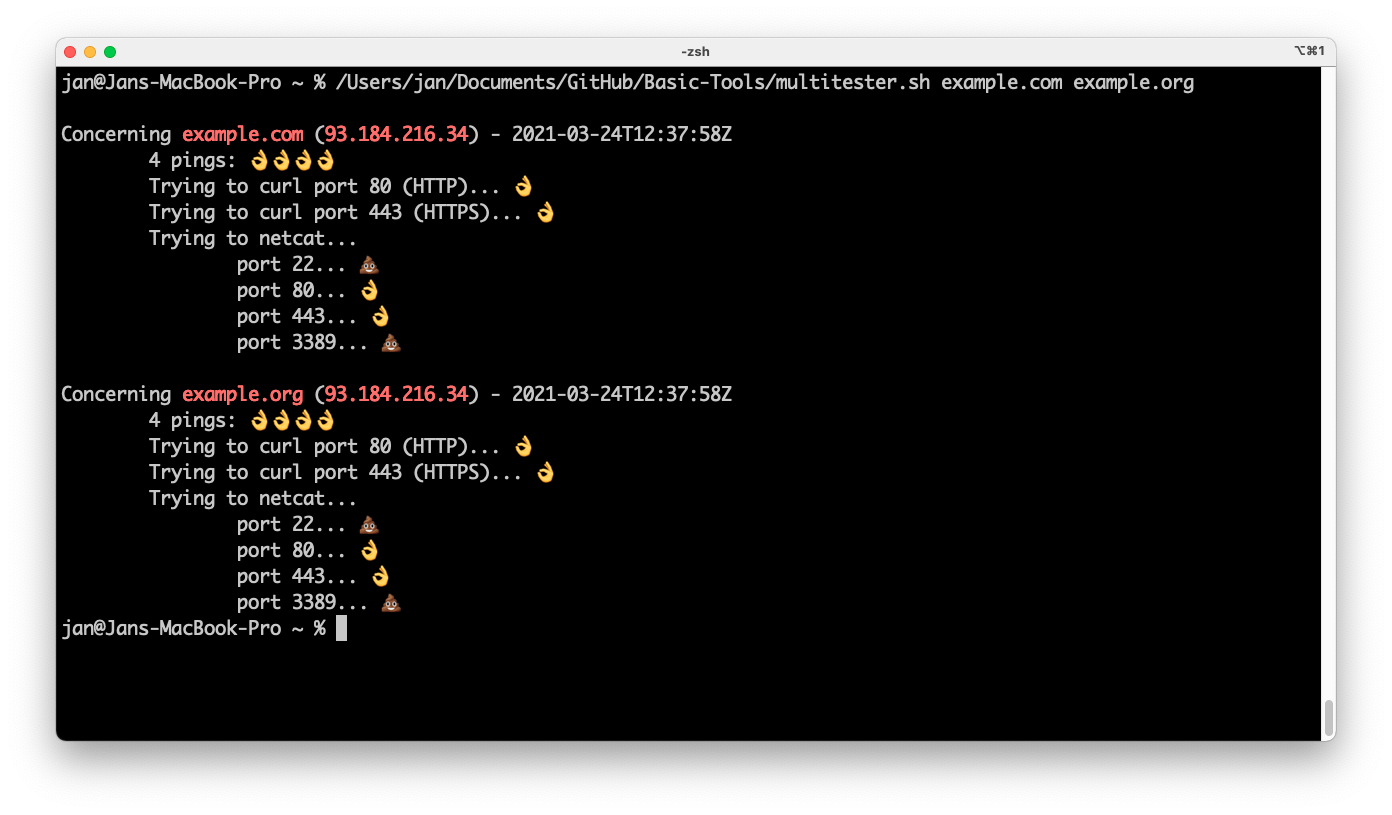Select the red example.com hostname text
1392x815 pixels.
point(242,133)
